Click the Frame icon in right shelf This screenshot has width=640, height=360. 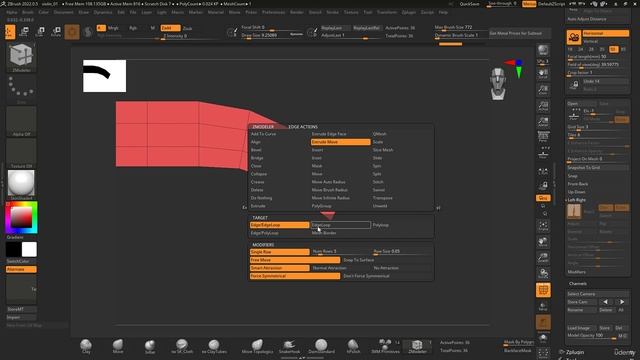pos(543,226)
